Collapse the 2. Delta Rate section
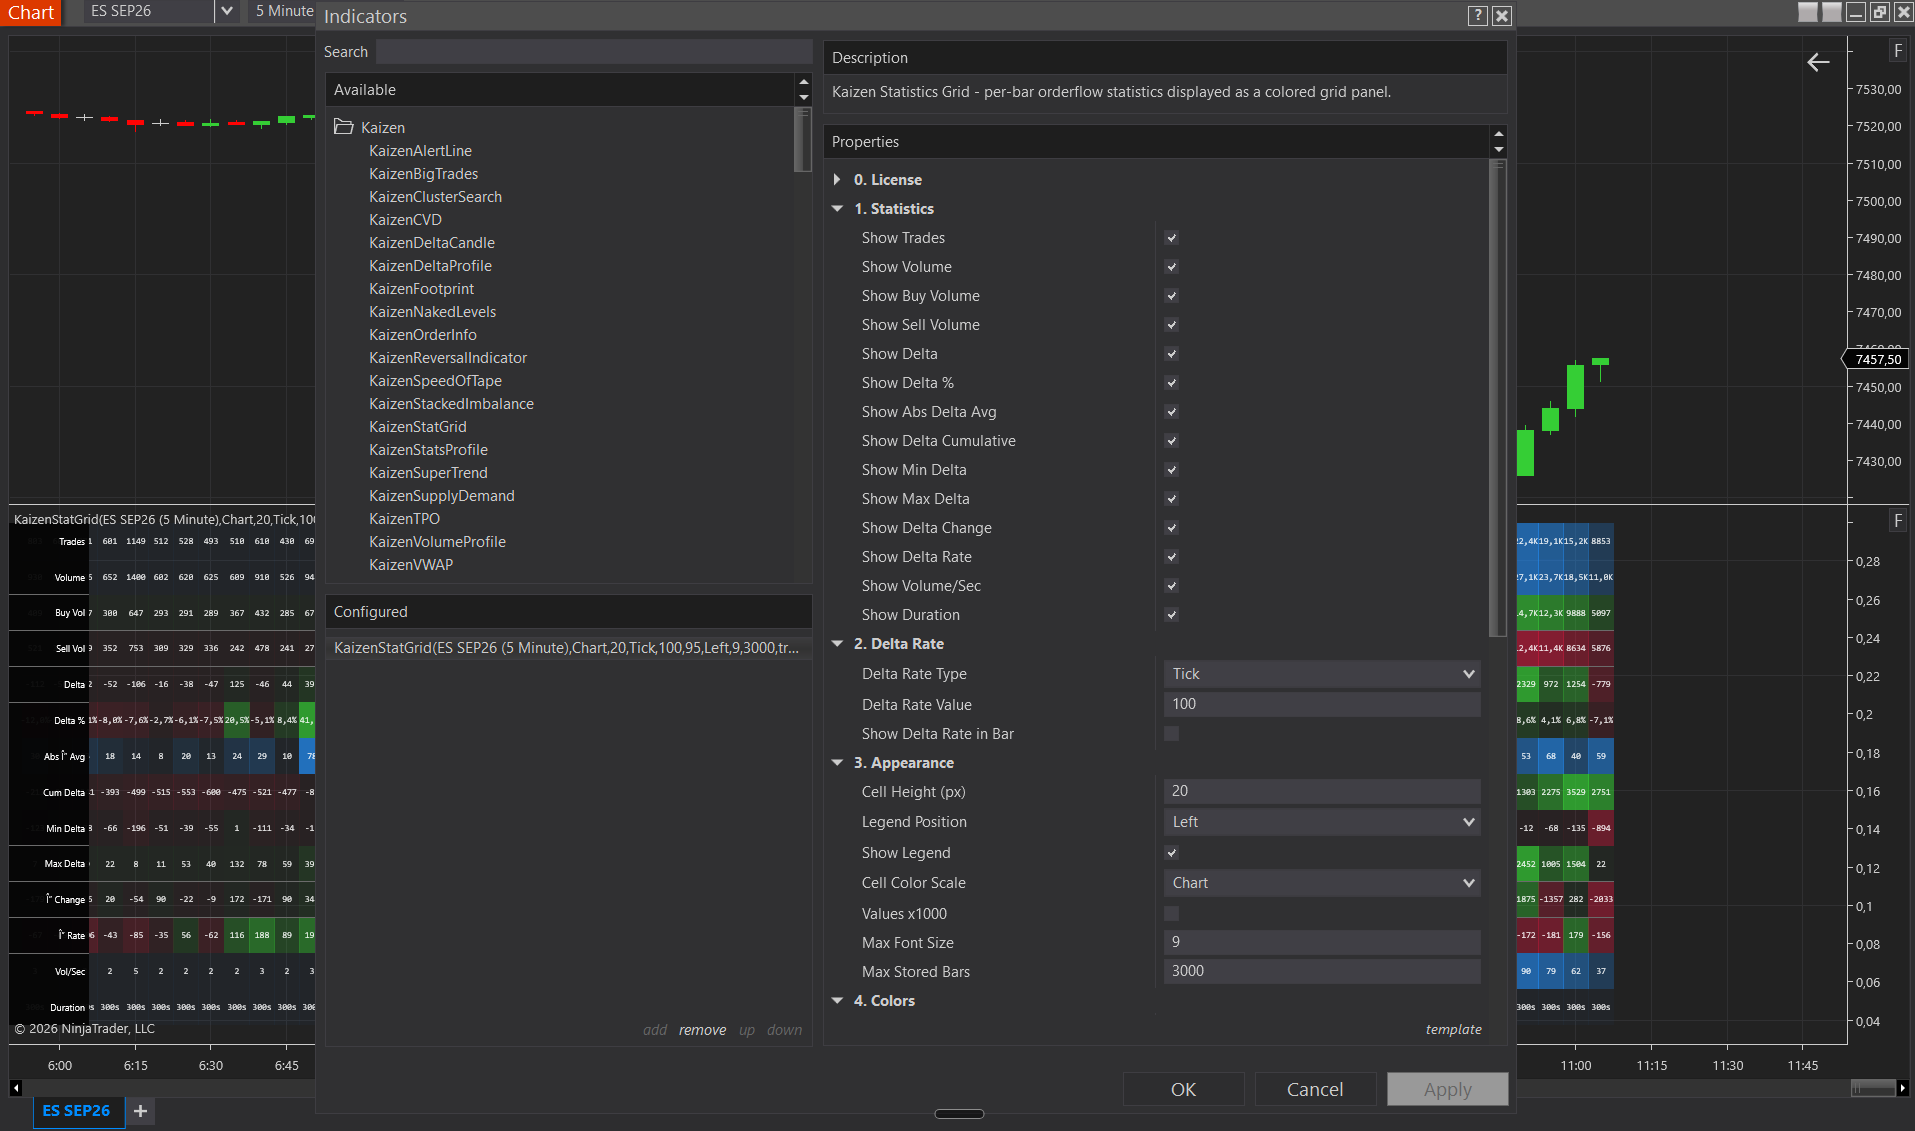 click(x=837, y=644)
